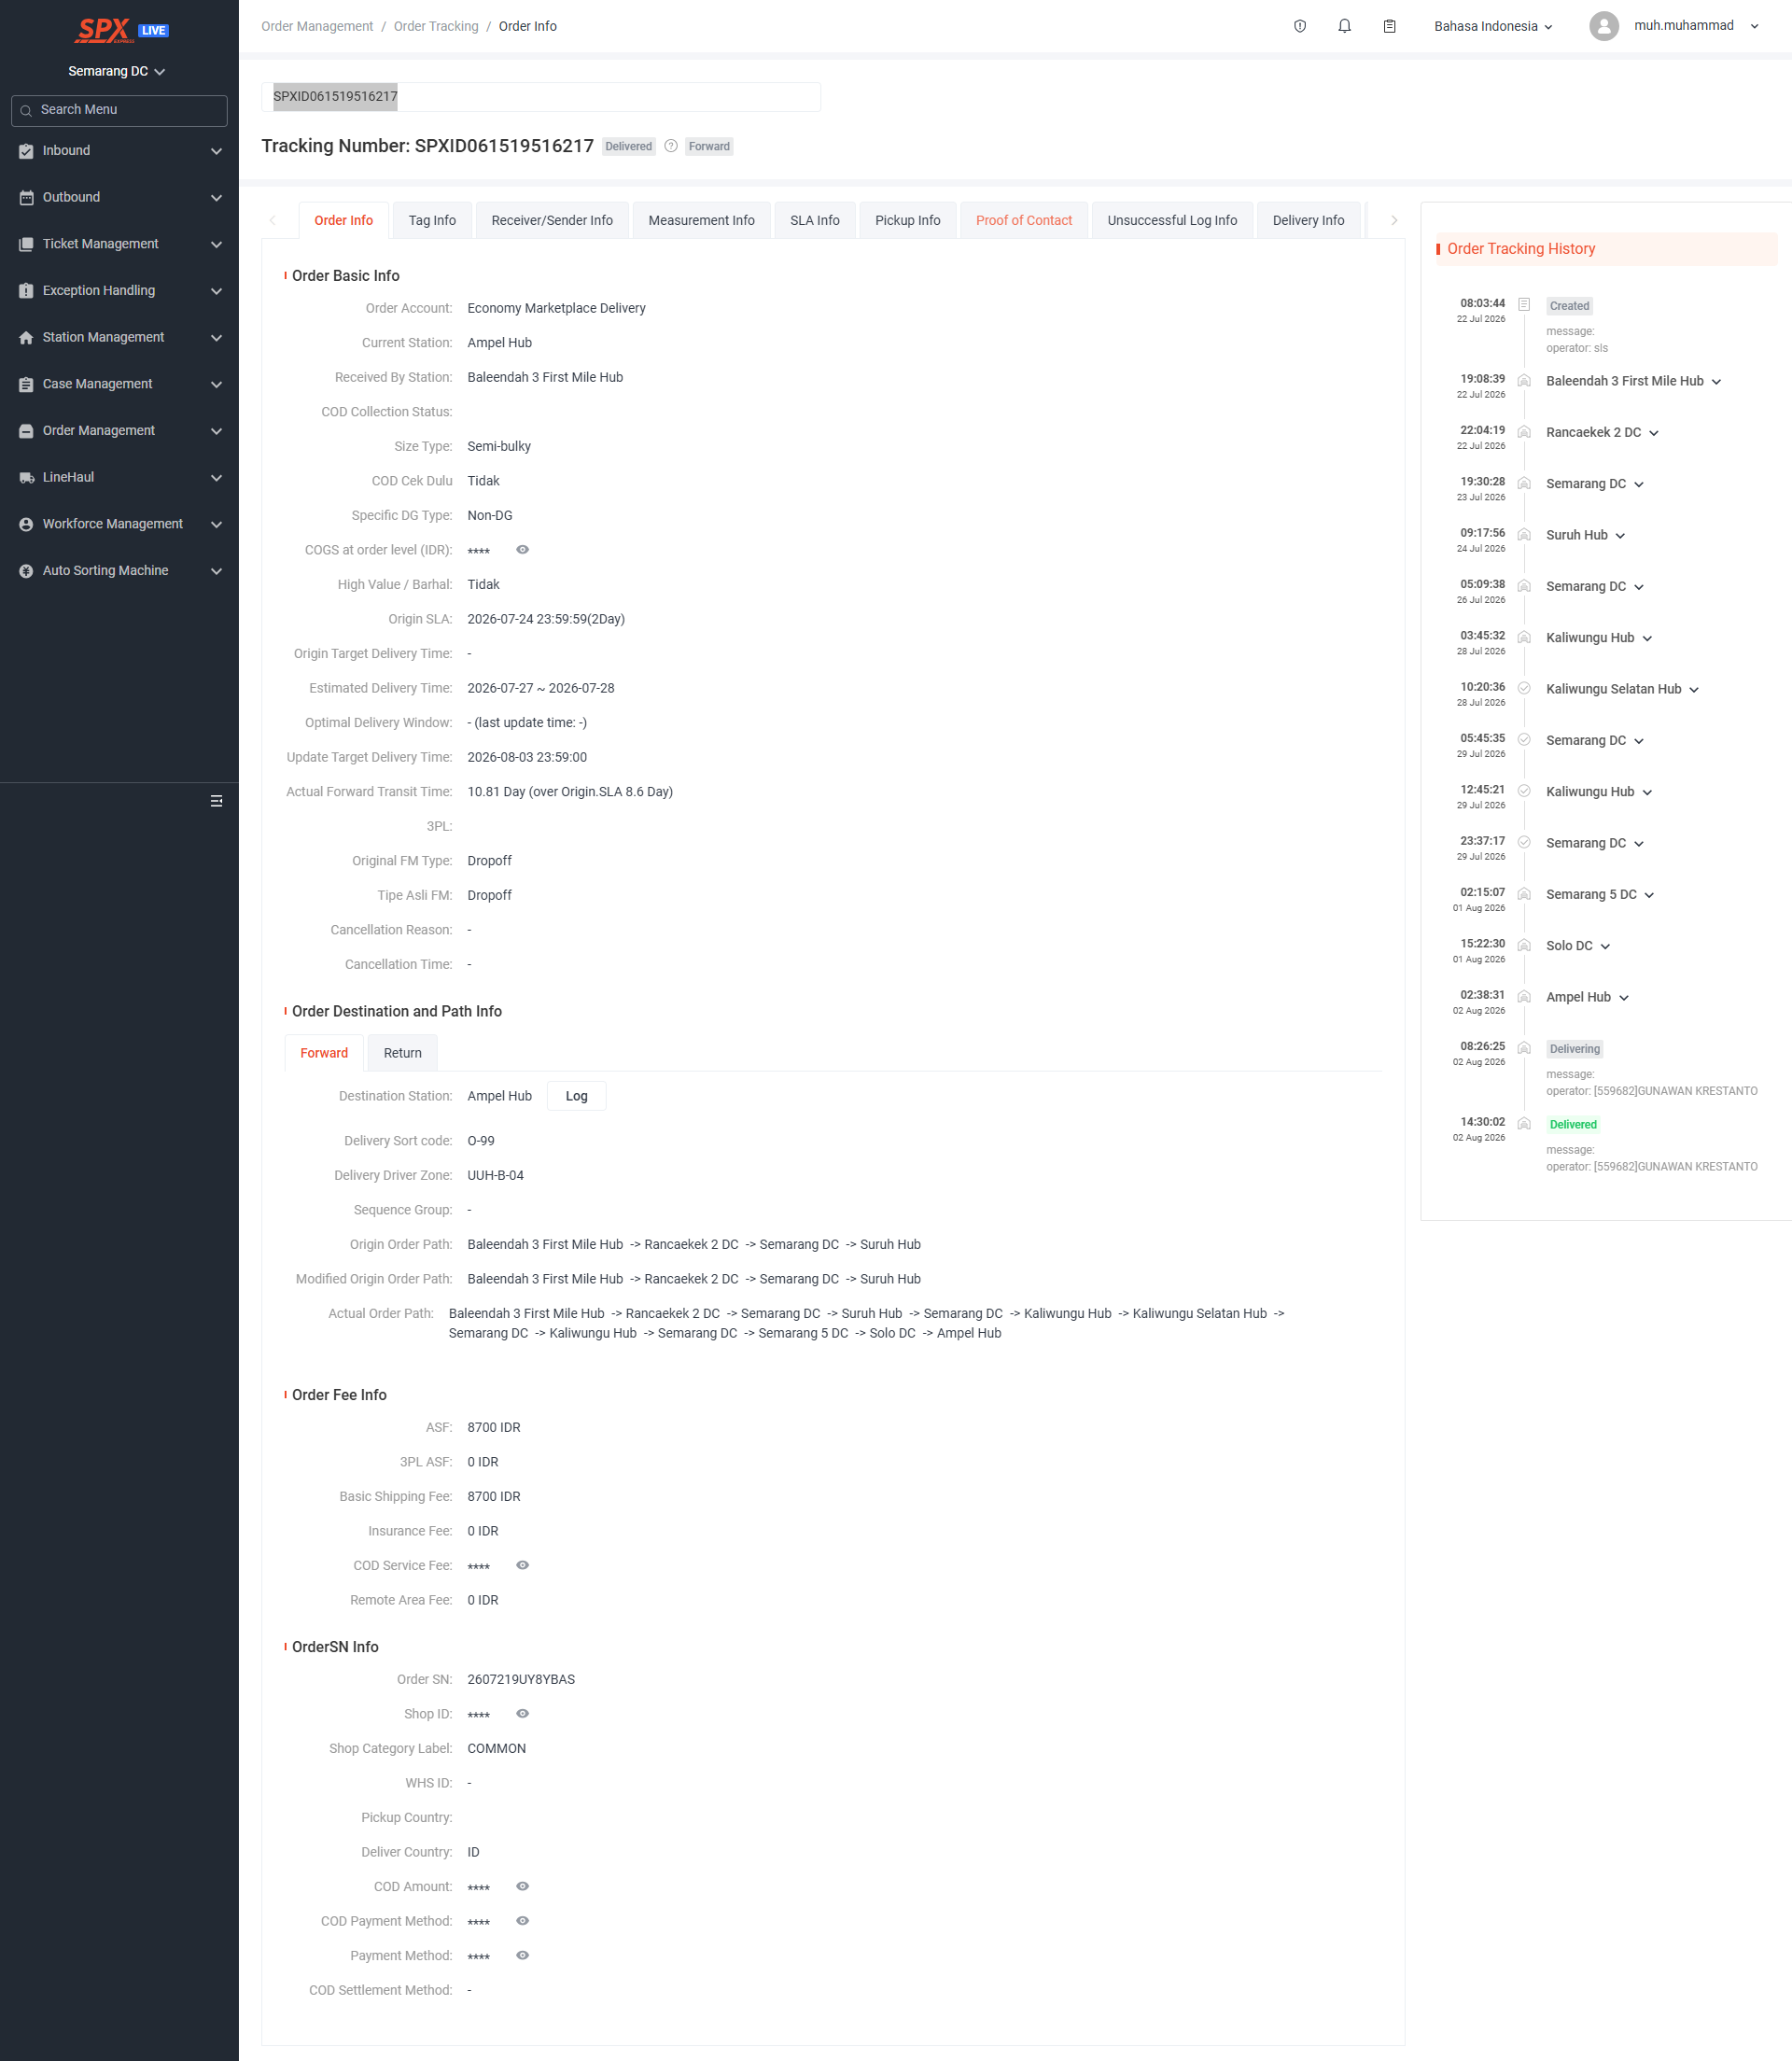The width and height of the screenshot is (1792, 2061).
Task: Click the tracking number search field
Action: pyautogui.click(x=541, y=97)
